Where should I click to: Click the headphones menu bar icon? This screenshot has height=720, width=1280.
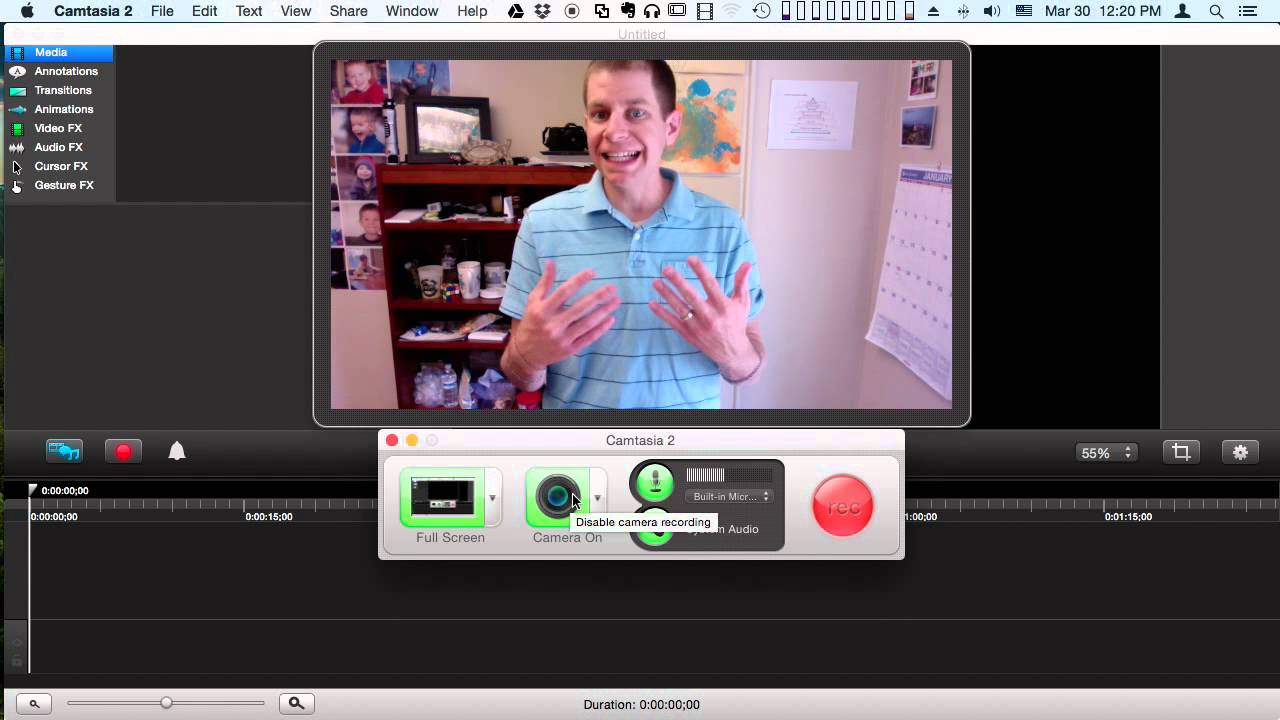[x=652, y=11]
